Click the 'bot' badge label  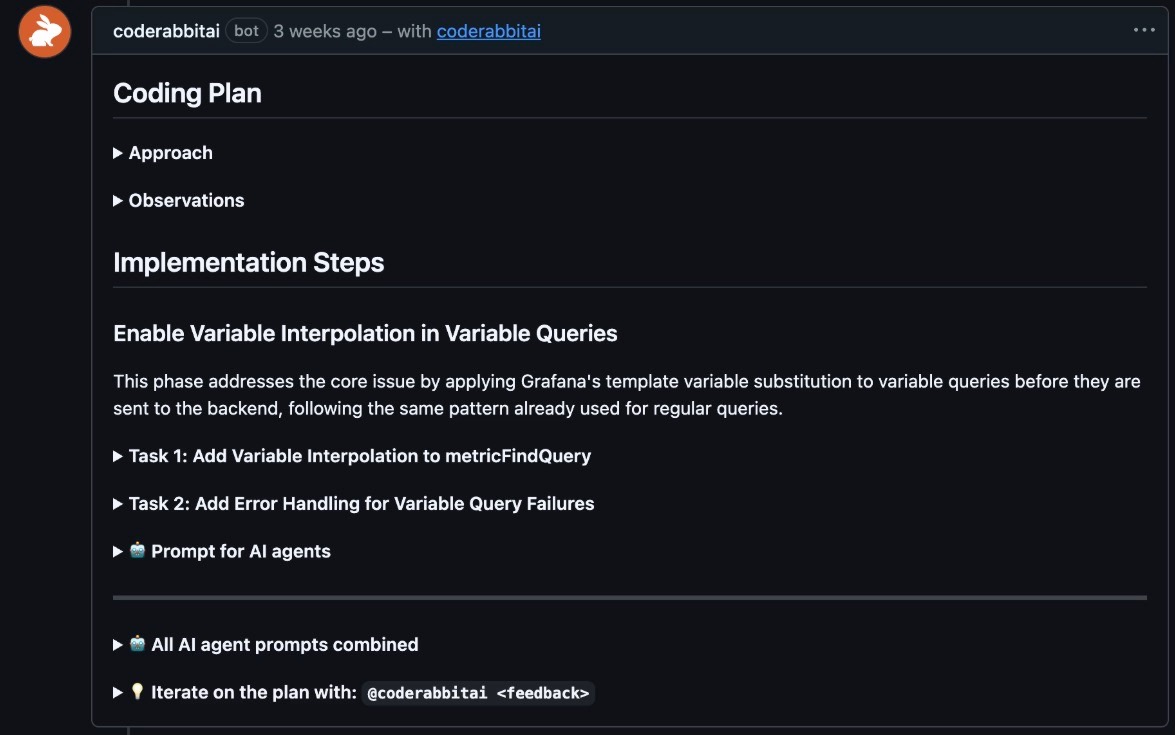click(x=246, y=31)
